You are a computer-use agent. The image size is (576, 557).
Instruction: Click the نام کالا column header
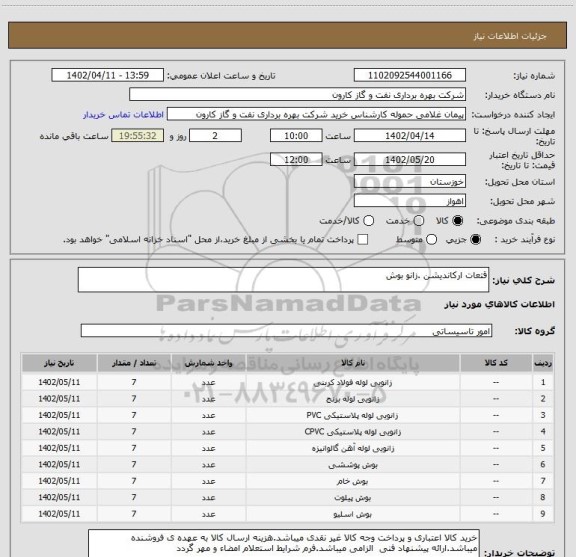(x=353, y=363)
